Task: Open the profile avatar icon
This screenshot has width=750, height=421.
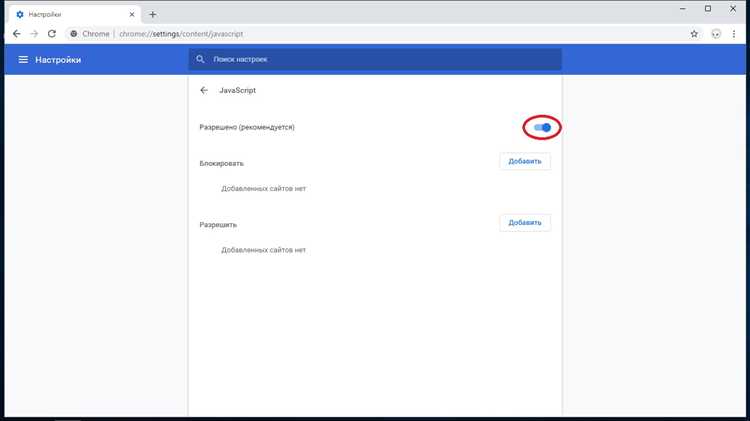Action: 716,34
